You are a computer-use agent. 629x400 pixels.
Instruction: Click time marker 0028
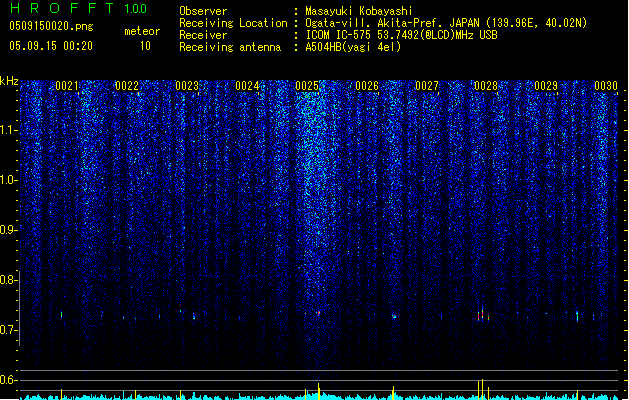[486, 86]
